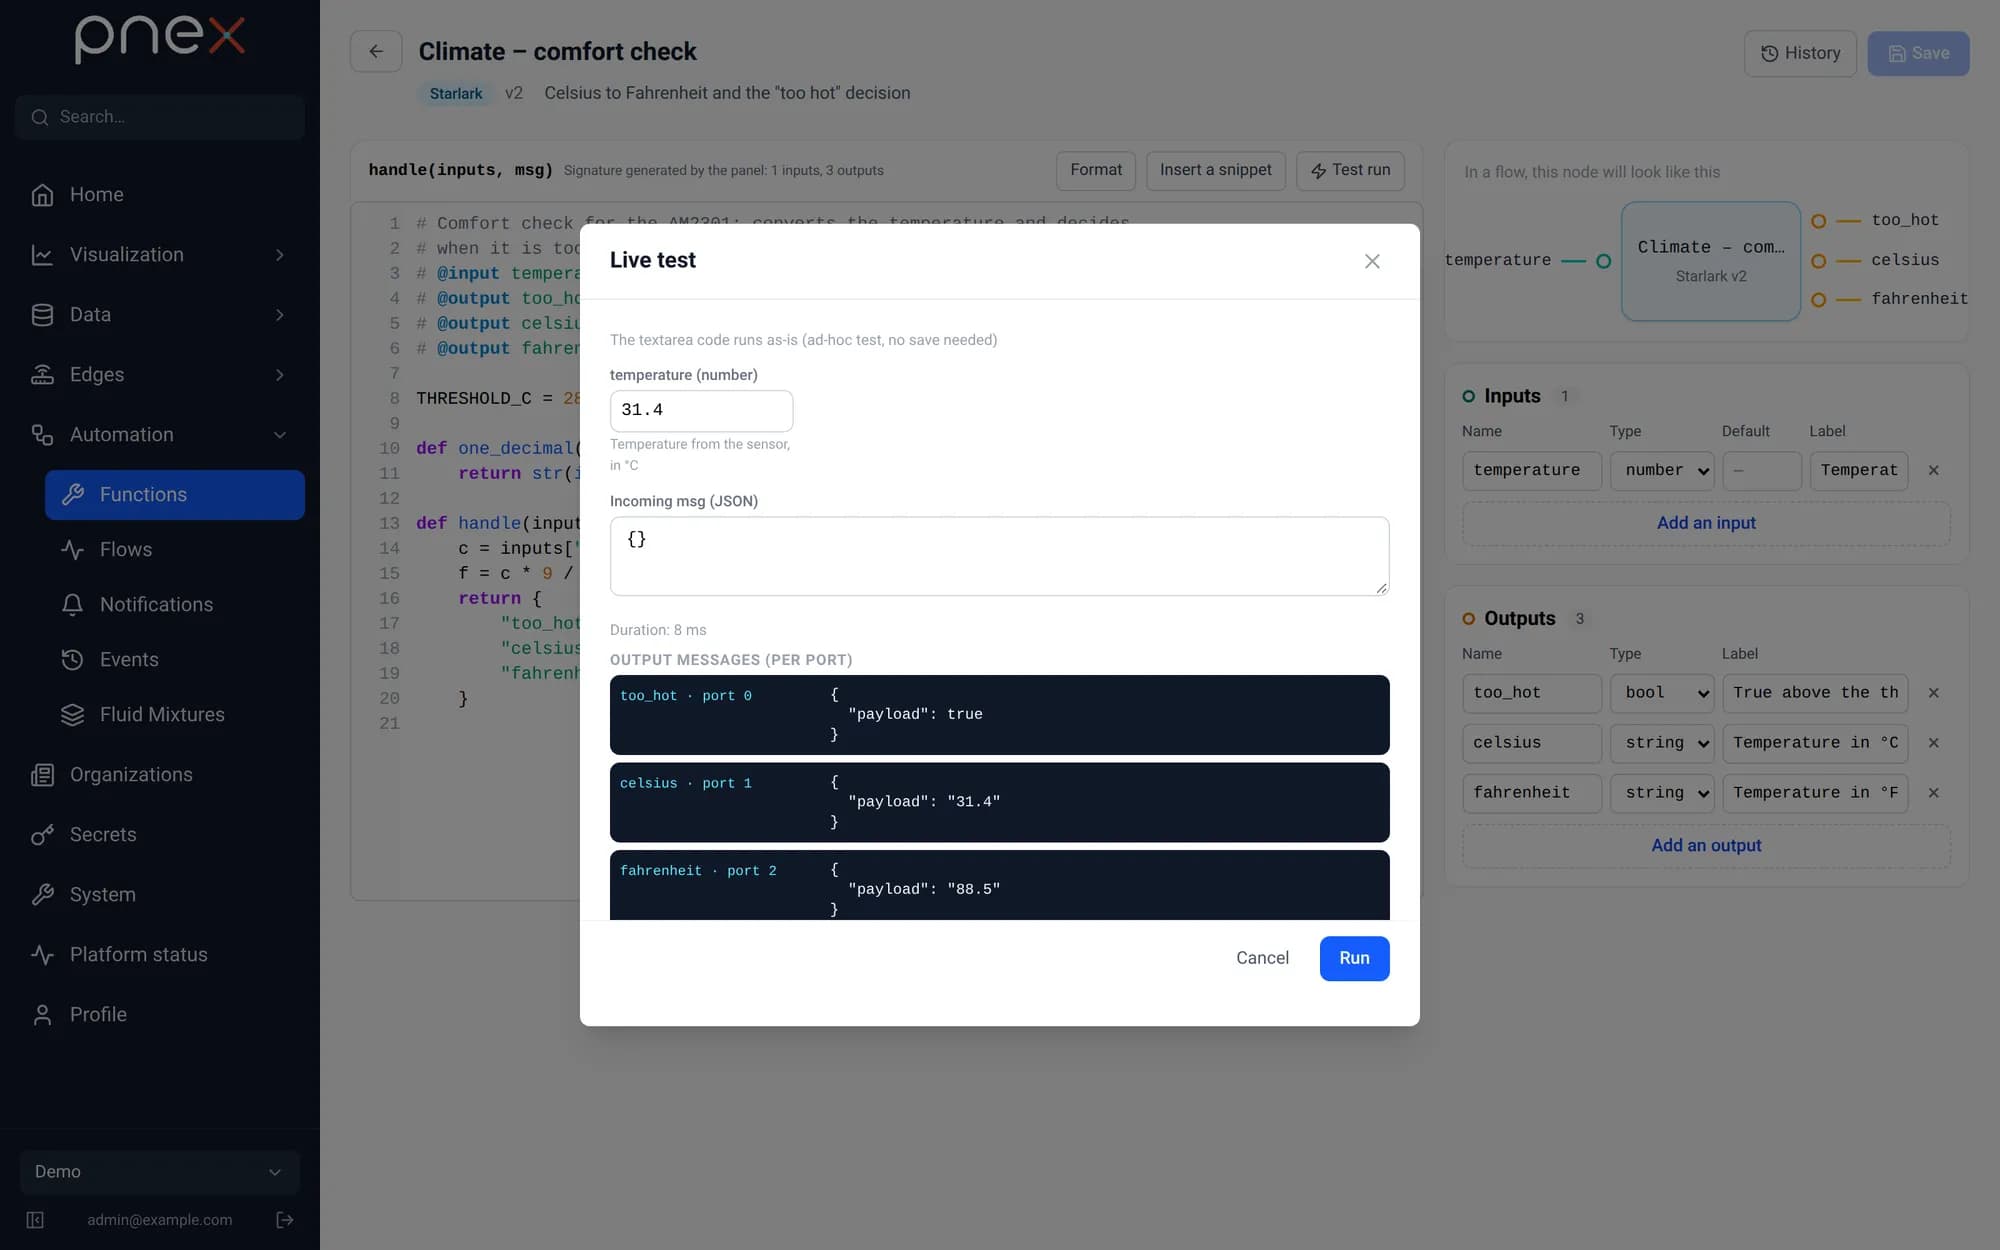Expand the Visualization menu chevron
Screen dimensions: 2000x1250
pyautogui.click(x=280, y=255)
